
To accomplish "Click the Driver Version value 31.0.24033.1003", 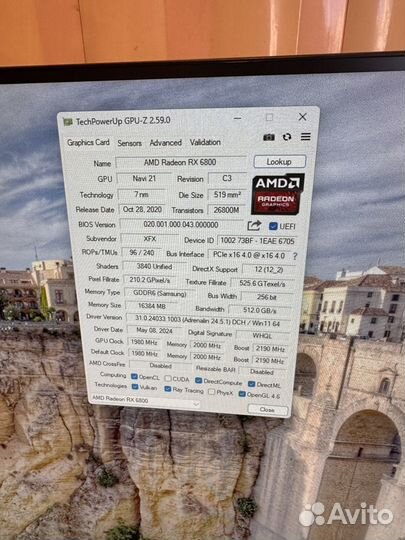I will [x=208, y=321].
